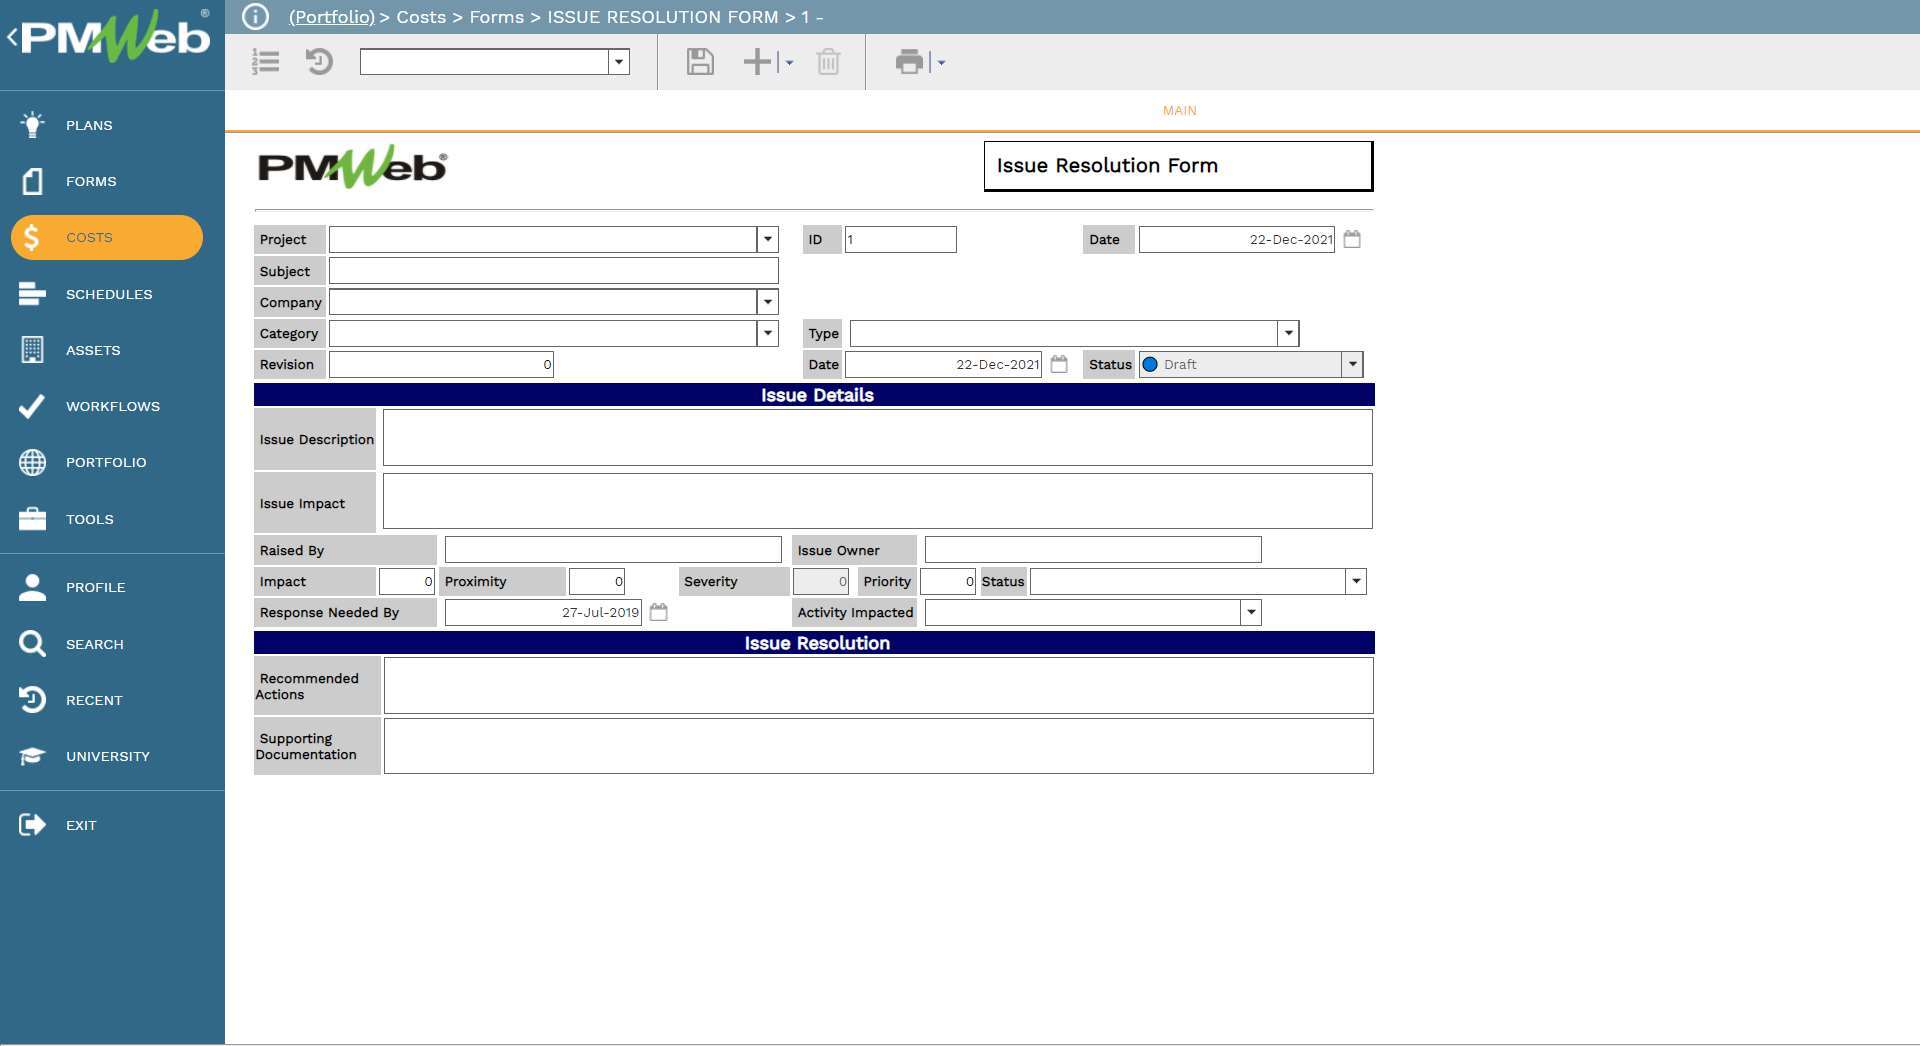
Task: Click the Search magnifier icon
Action: tap(32, 644)
